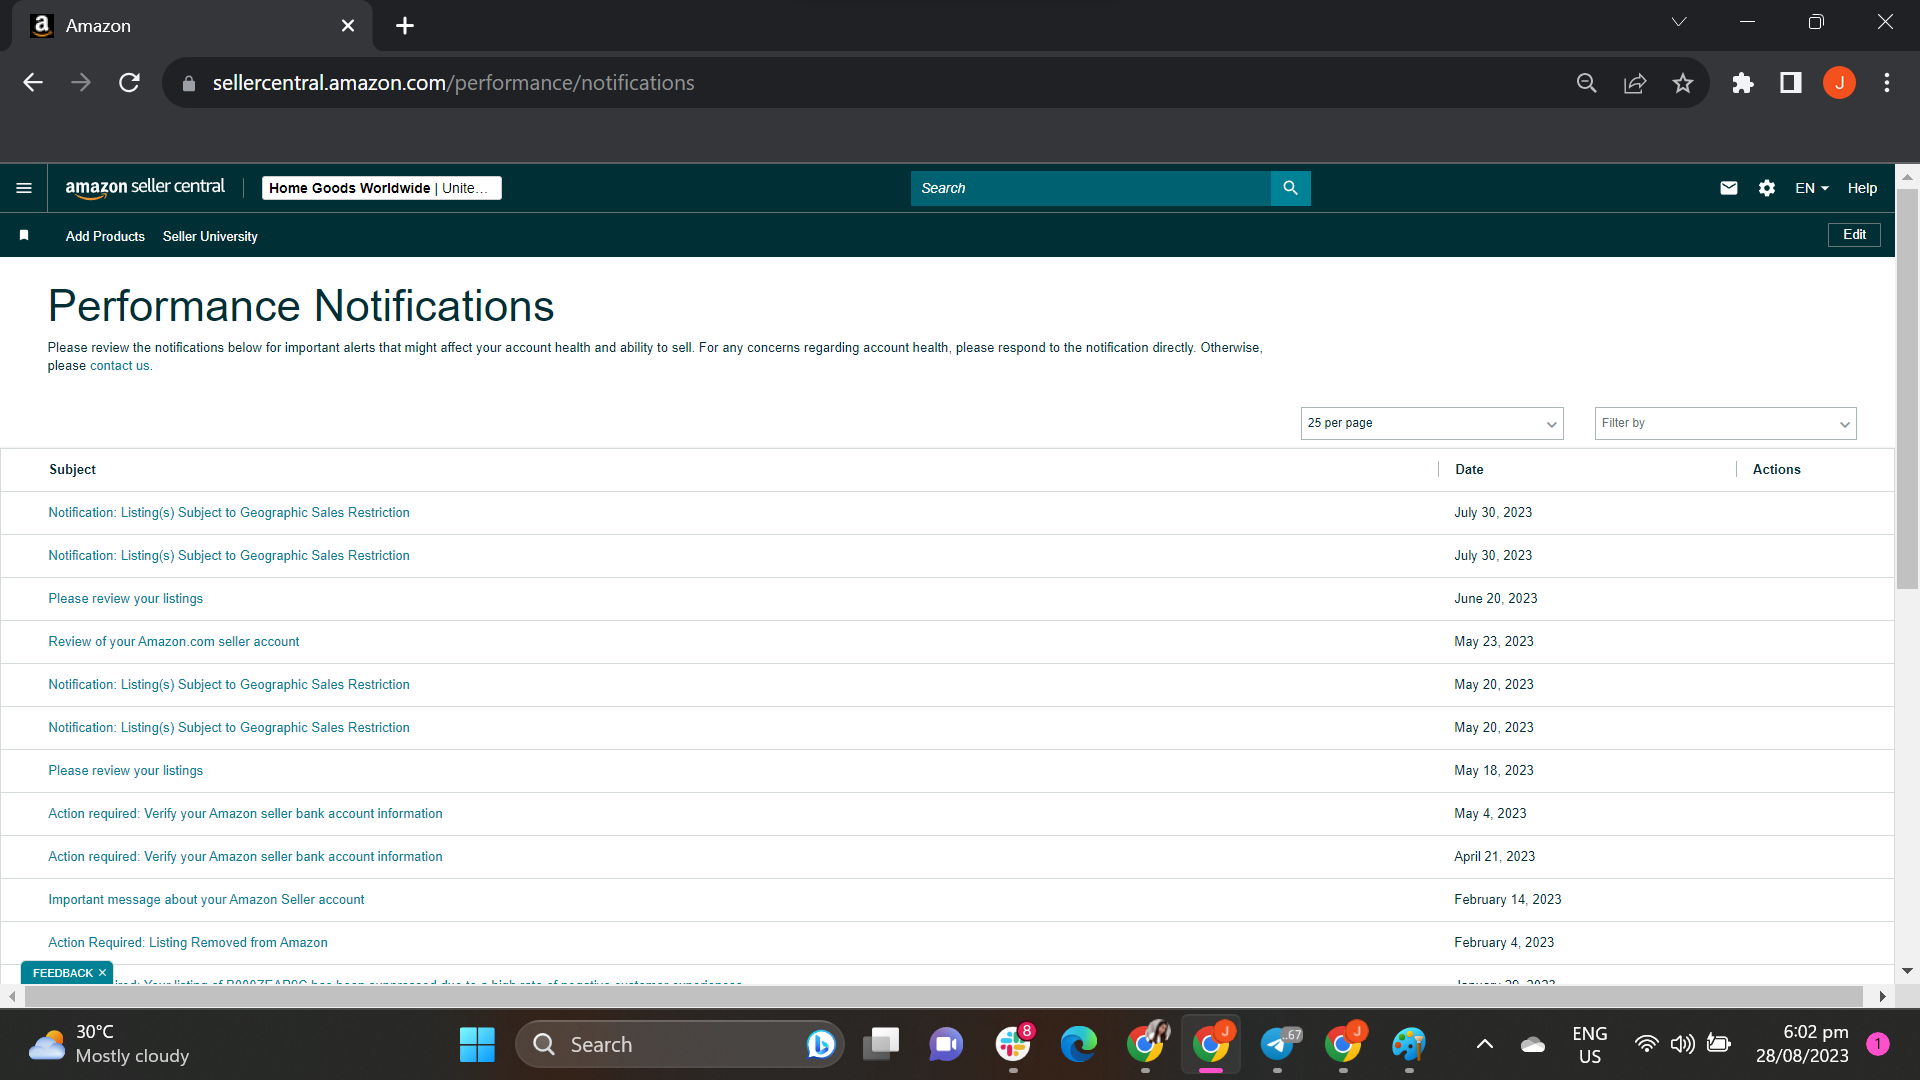This screenshot has width=1920, height=1080.
Task: Open the Filter by dropdown
Action: coord(1726,423)
